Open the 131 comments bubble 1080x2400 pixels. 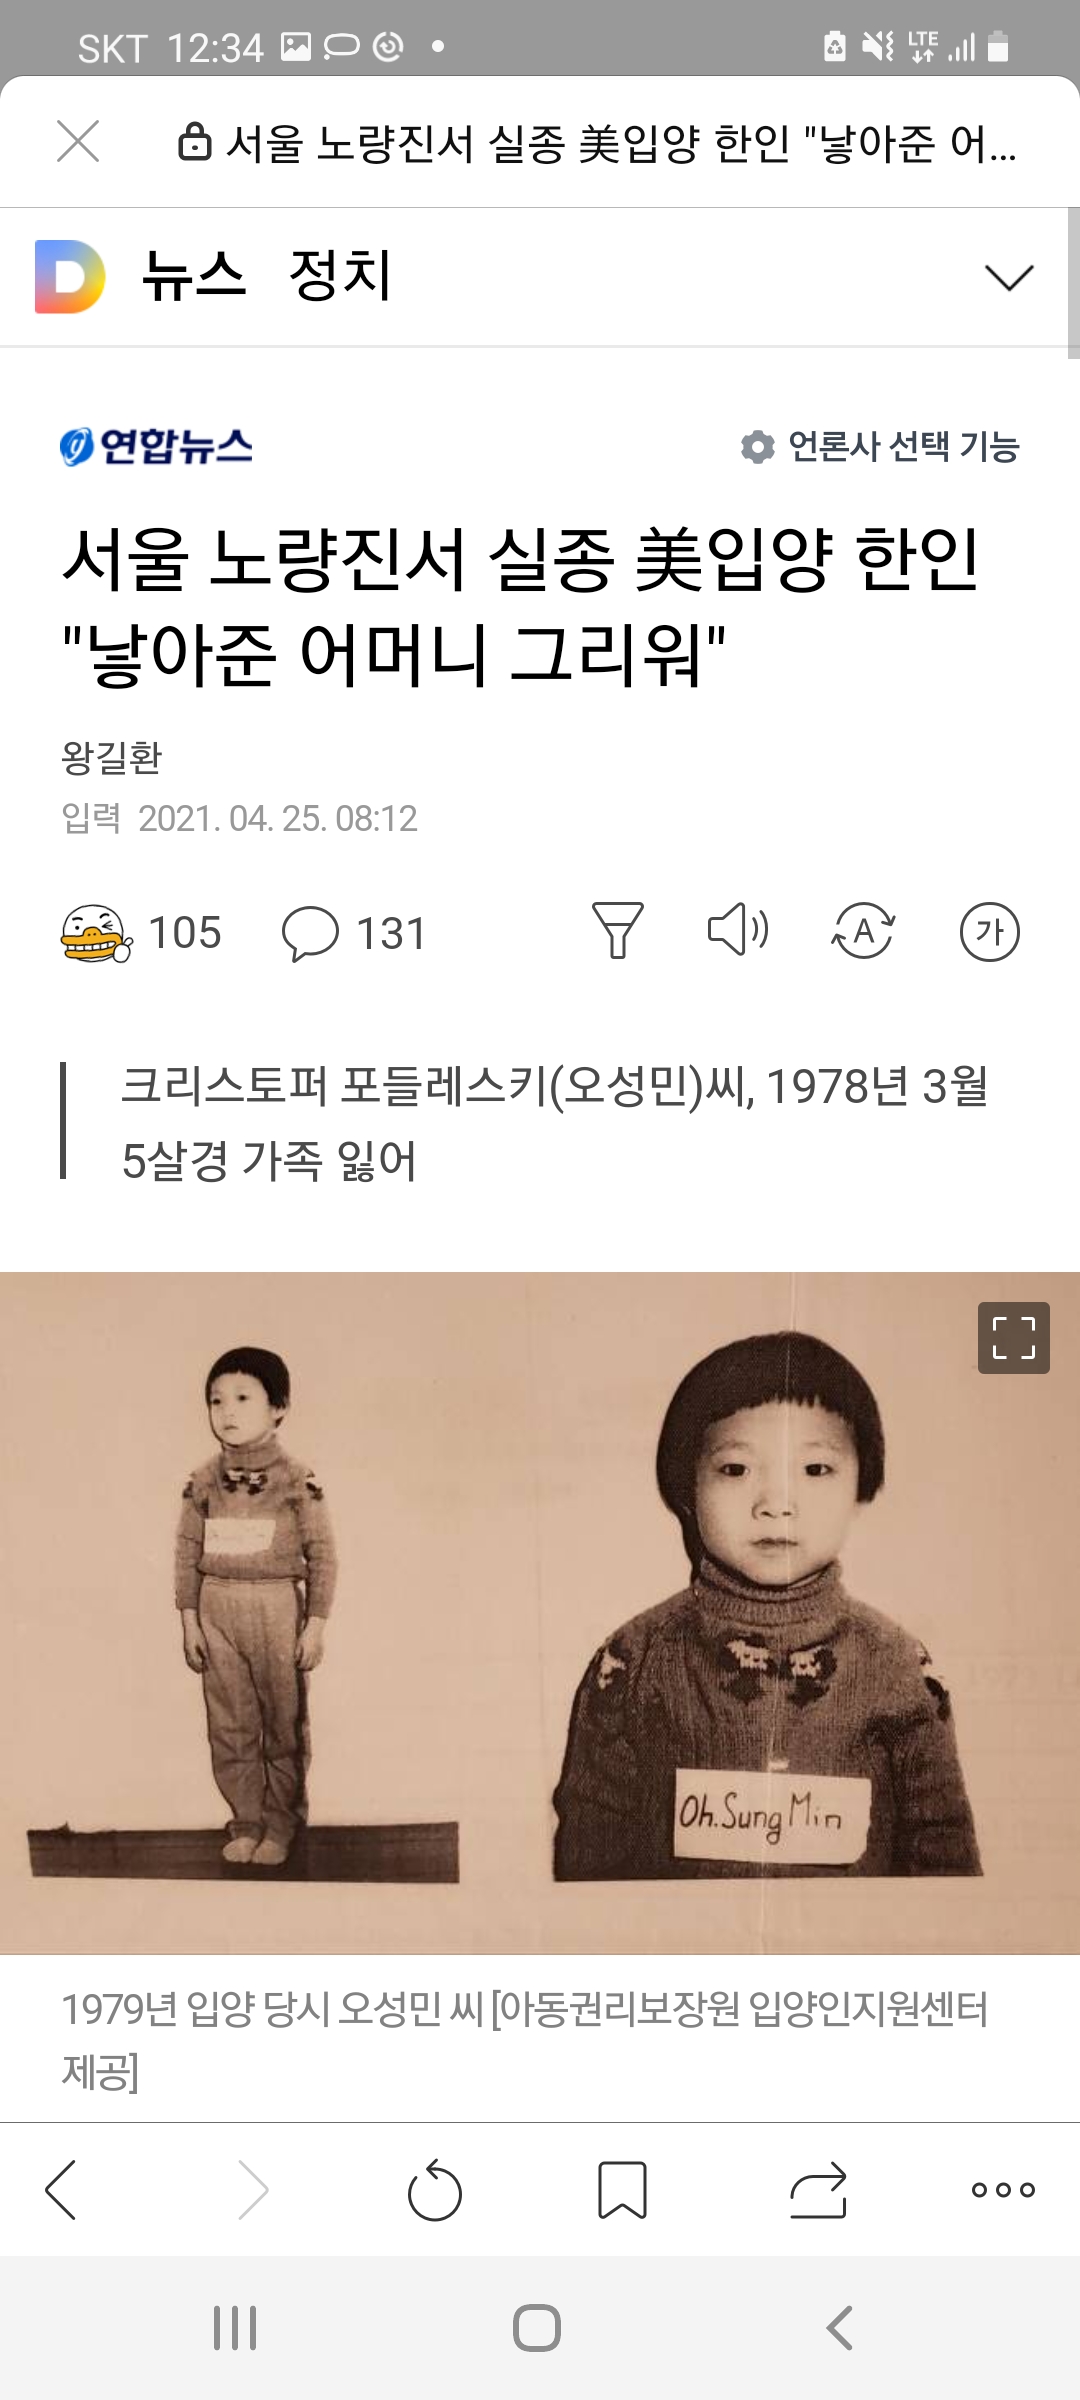click(x=354, y=932)
